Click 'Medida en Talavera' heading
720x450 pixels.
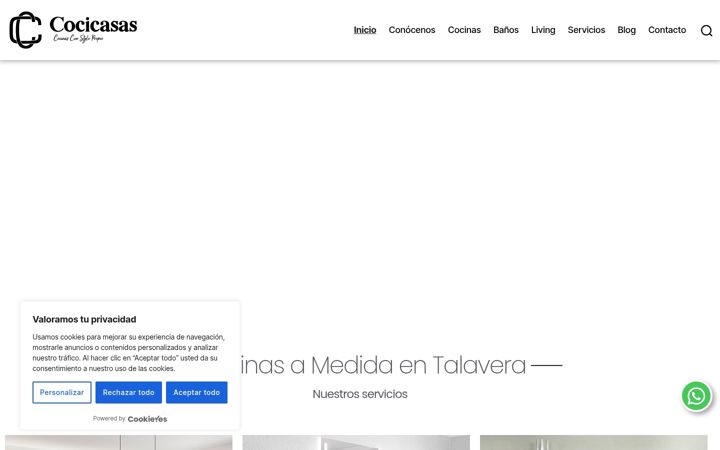(418, 366)
